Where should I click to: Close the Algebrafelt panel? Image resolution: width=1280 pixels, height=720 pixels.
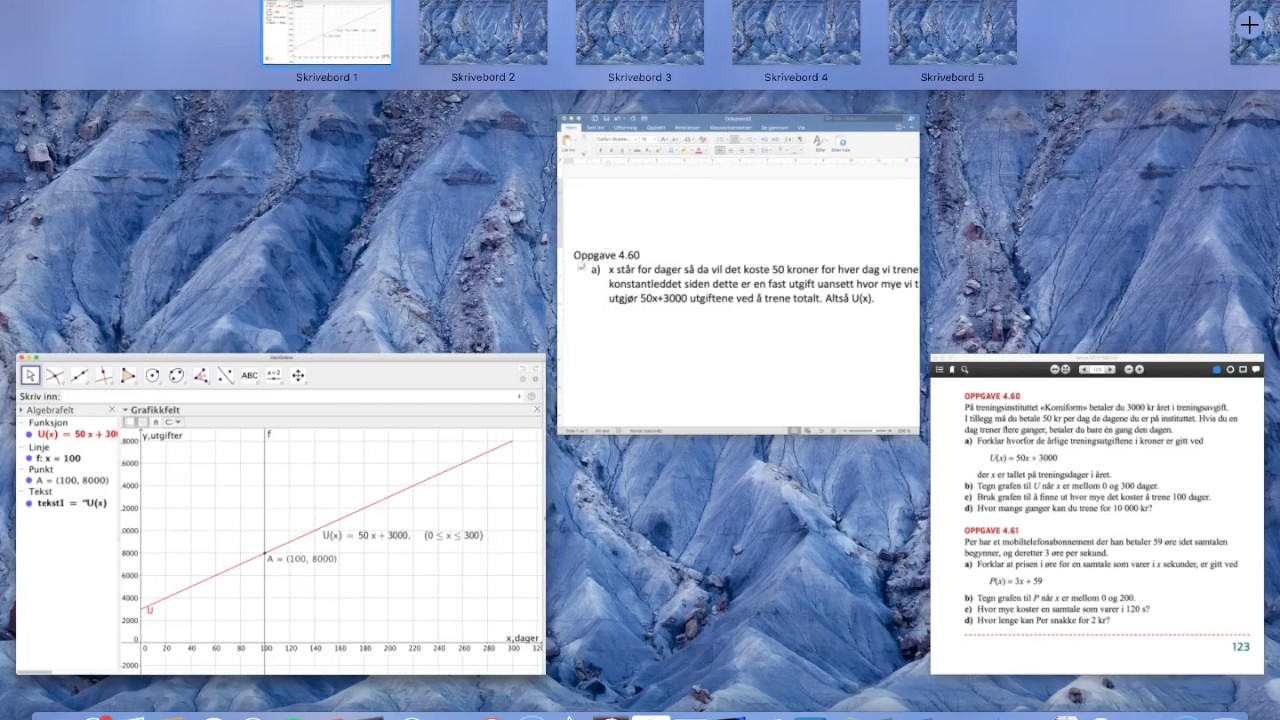(x=112, y=409)
